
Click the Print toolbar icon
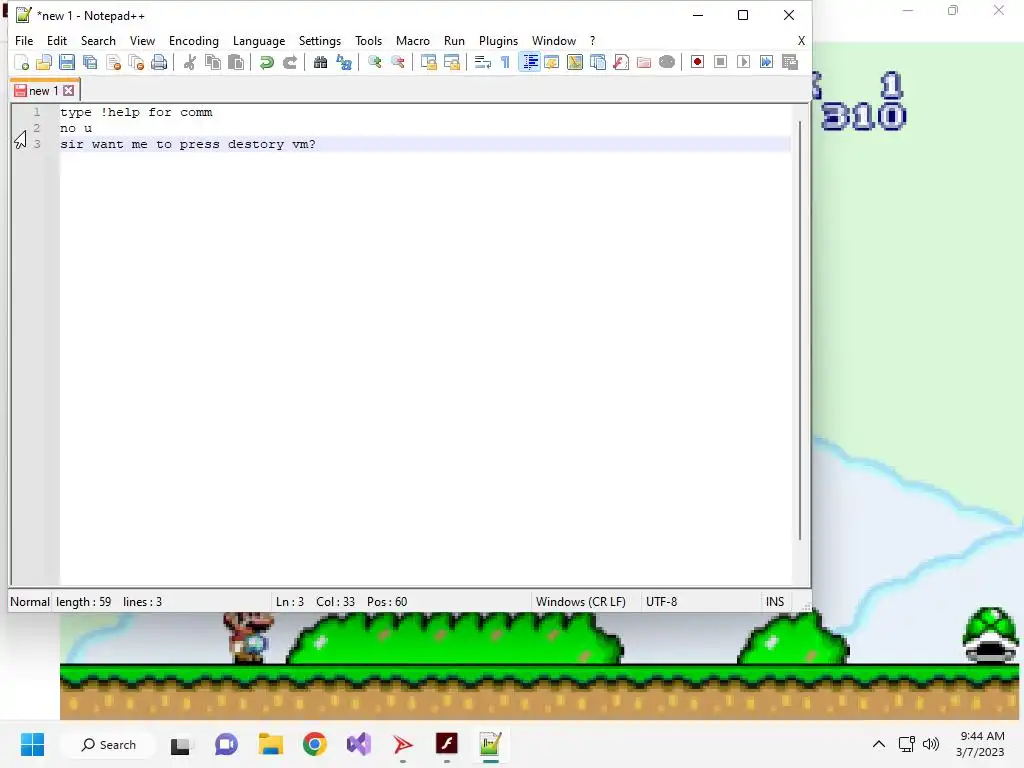(x=159, y=63)
